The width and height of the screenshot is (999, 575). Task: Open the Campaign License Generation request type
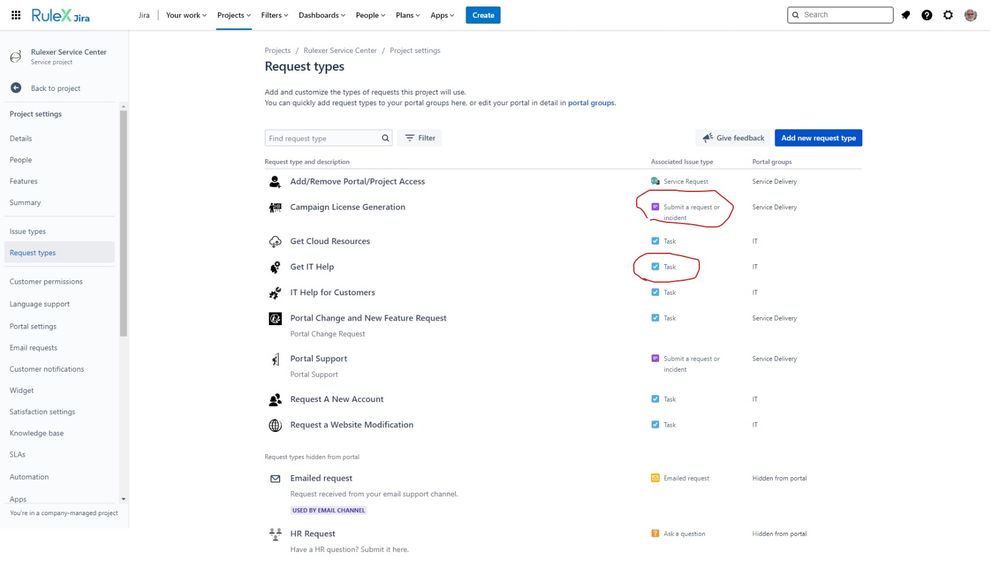[x=348, y=207]
